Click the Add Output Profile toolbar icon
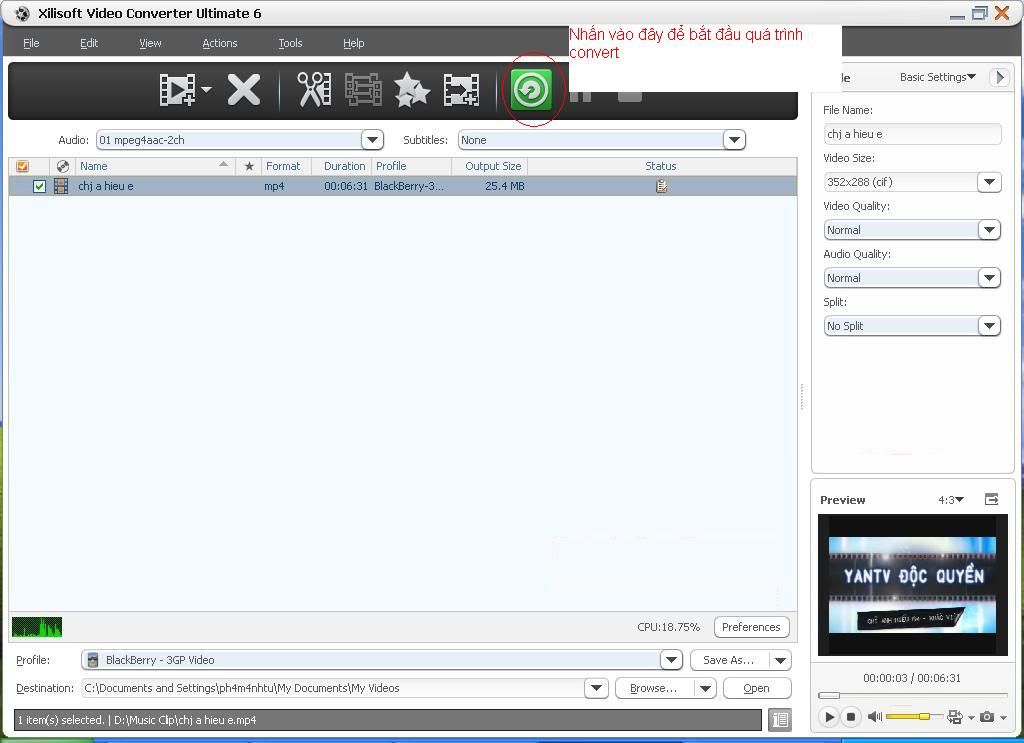Image resolution: width=1024 pixels, height=743 pixels. click(x=461, y=89)
